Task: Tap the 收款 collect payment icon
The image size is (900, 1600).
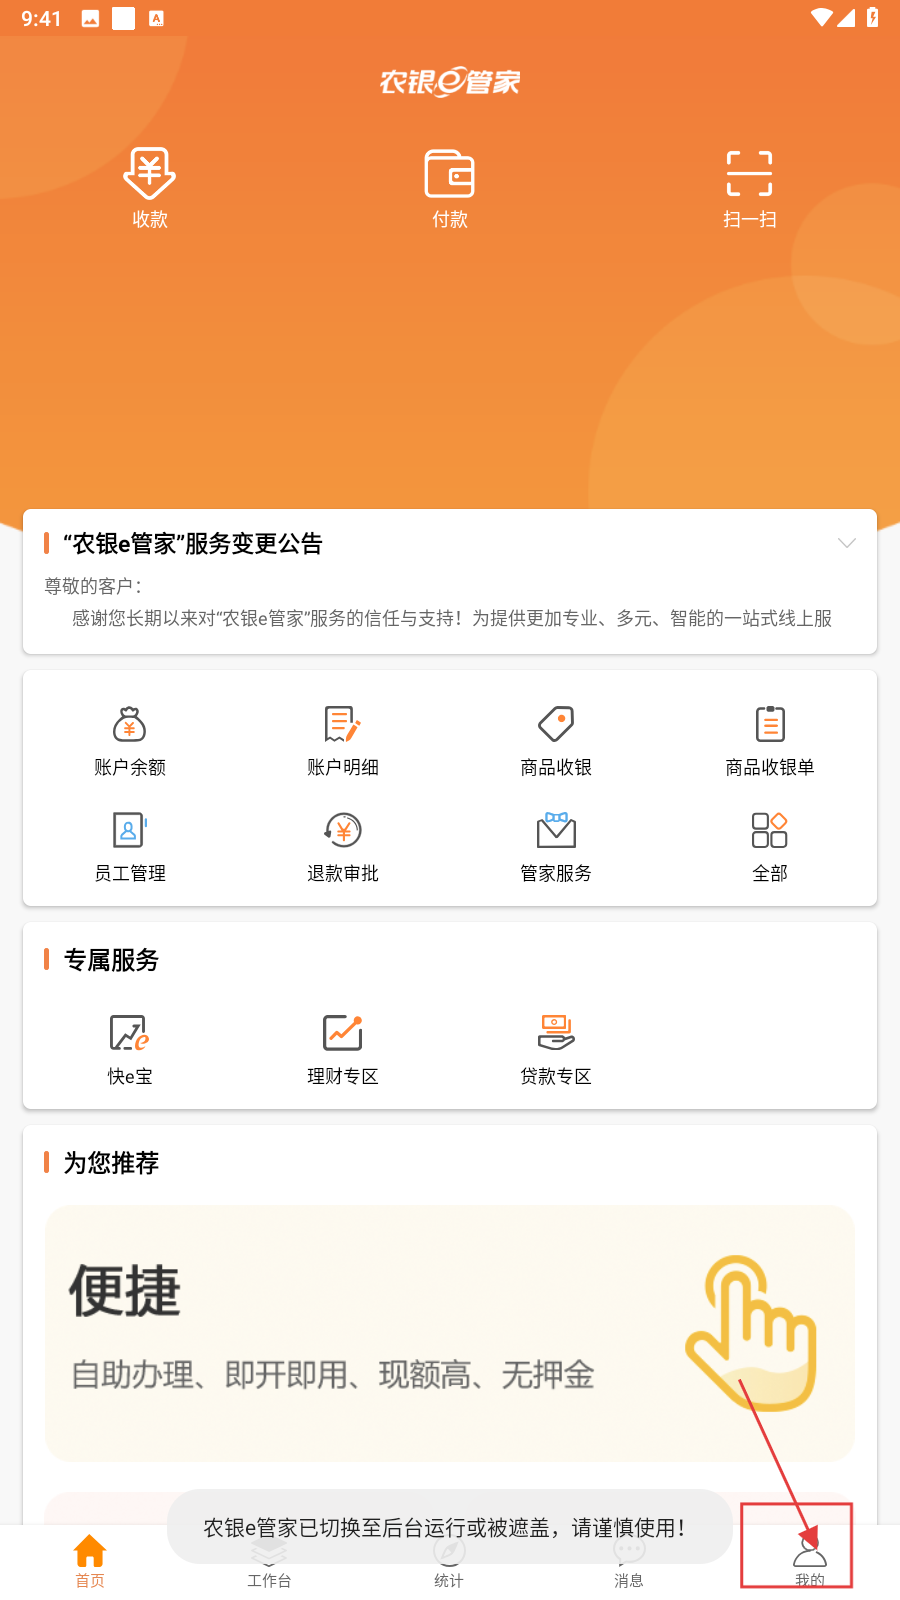Action: point(150,173)
